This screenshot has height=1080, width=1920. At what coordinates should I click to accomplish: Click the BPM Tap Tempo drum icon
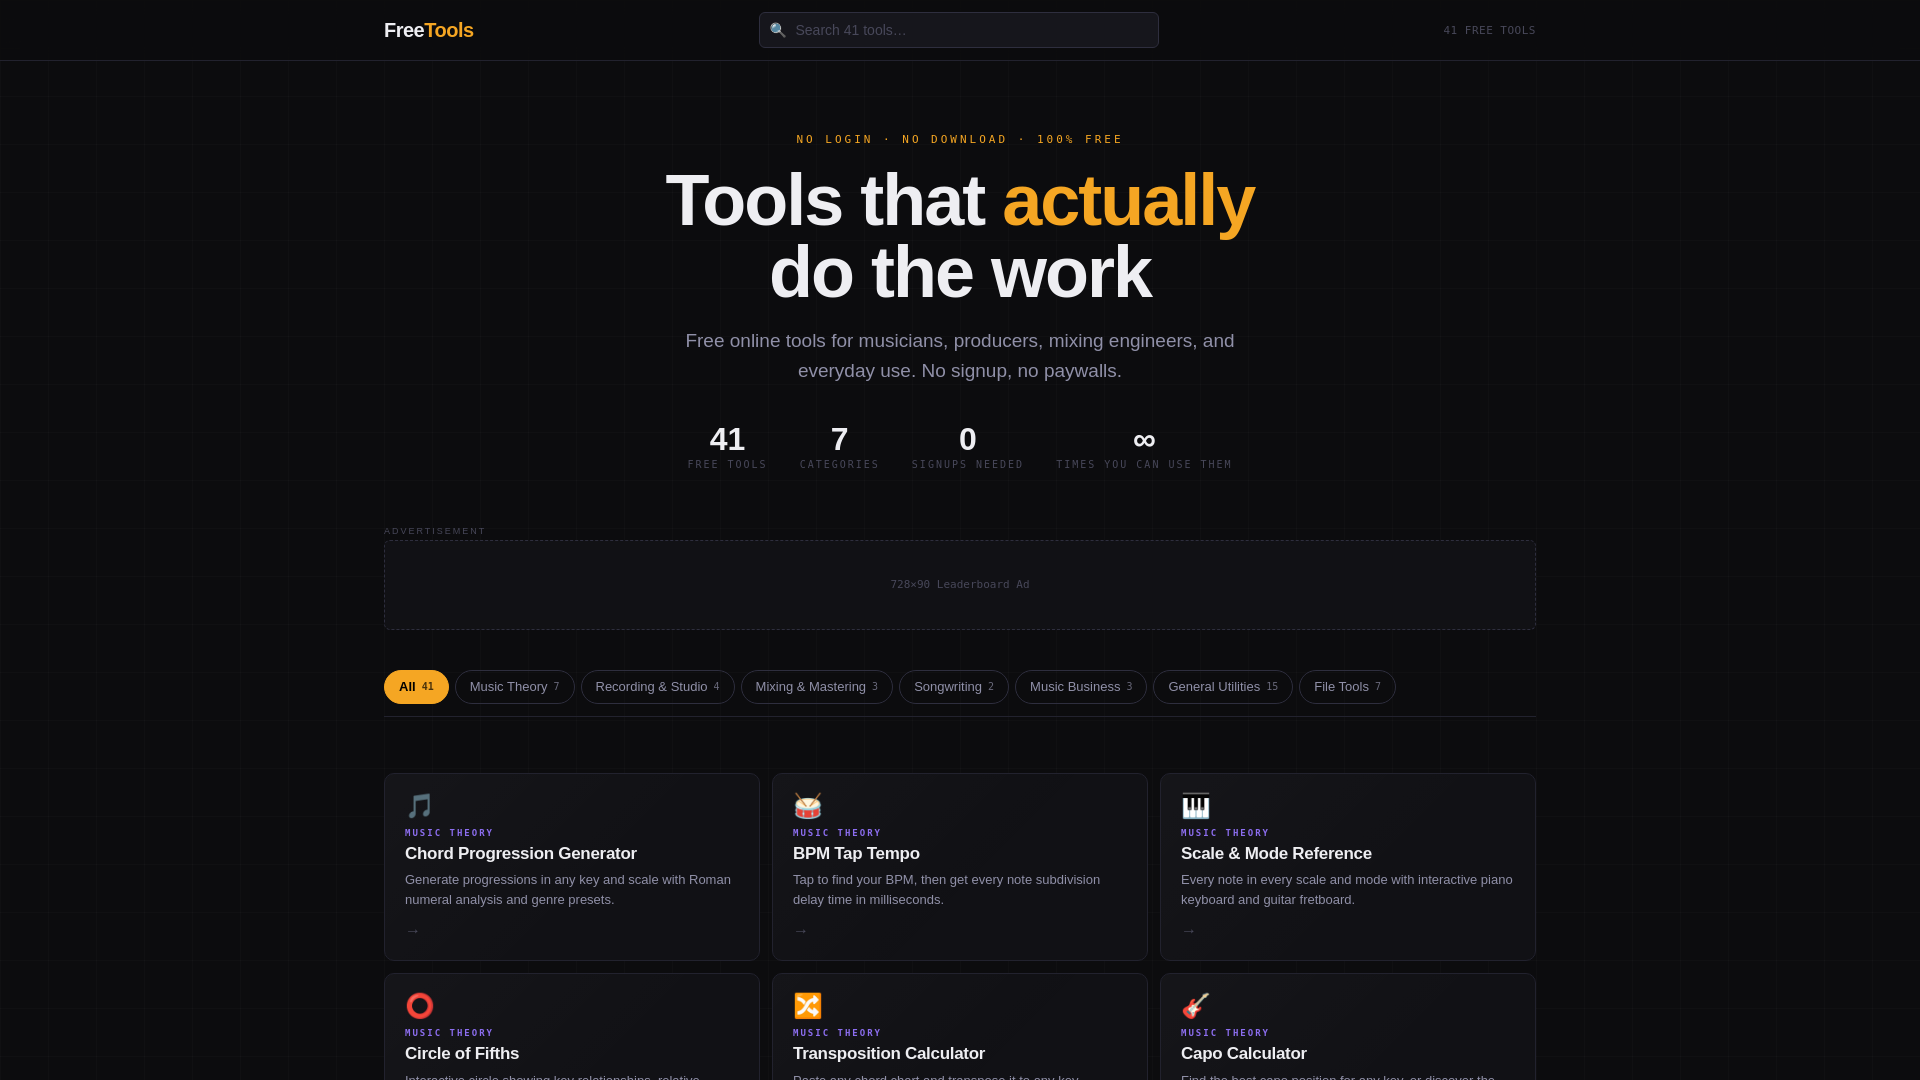tap(807, 806)
